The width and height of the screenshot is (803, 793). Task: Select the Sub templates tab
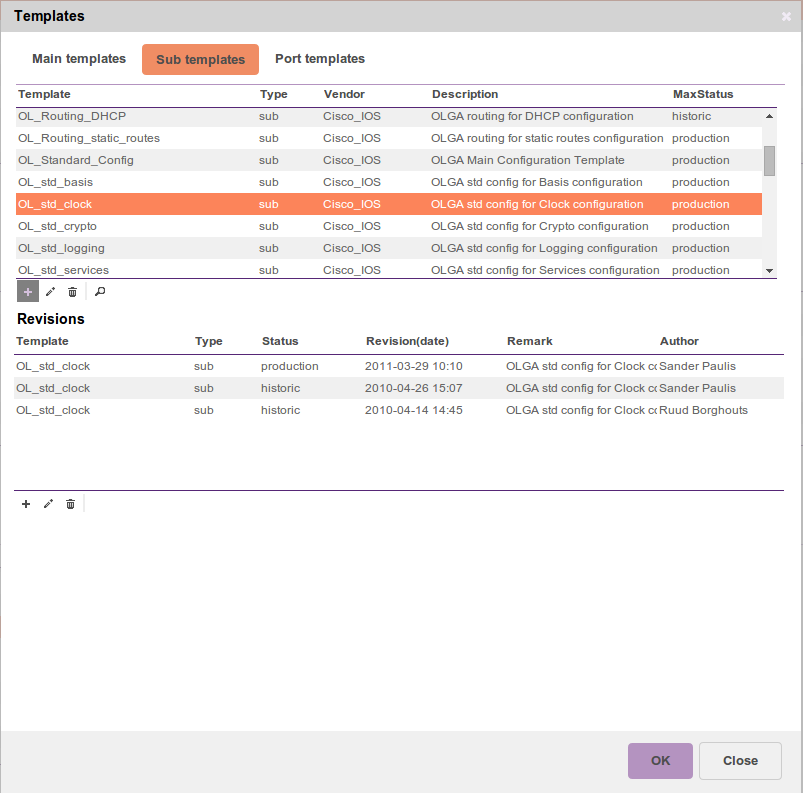click(200, 60)
